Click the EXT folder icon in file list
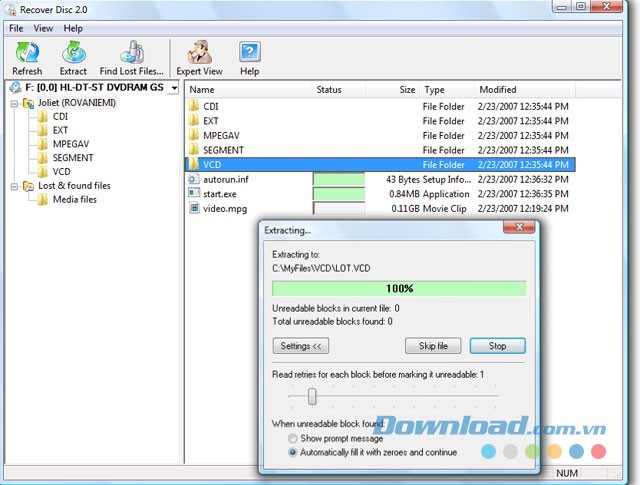The image size is (640, 485). click(194, 120)
